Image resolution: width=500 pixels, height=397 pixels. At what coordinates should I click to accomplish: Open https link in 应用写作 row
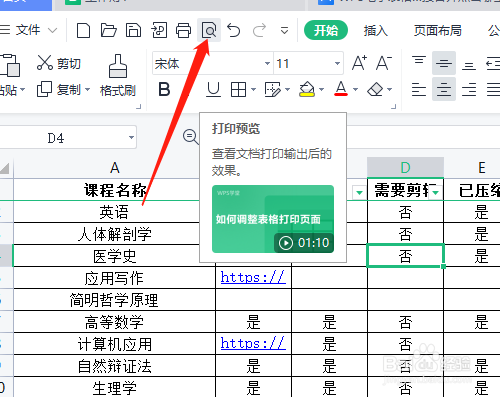[253, 277]
